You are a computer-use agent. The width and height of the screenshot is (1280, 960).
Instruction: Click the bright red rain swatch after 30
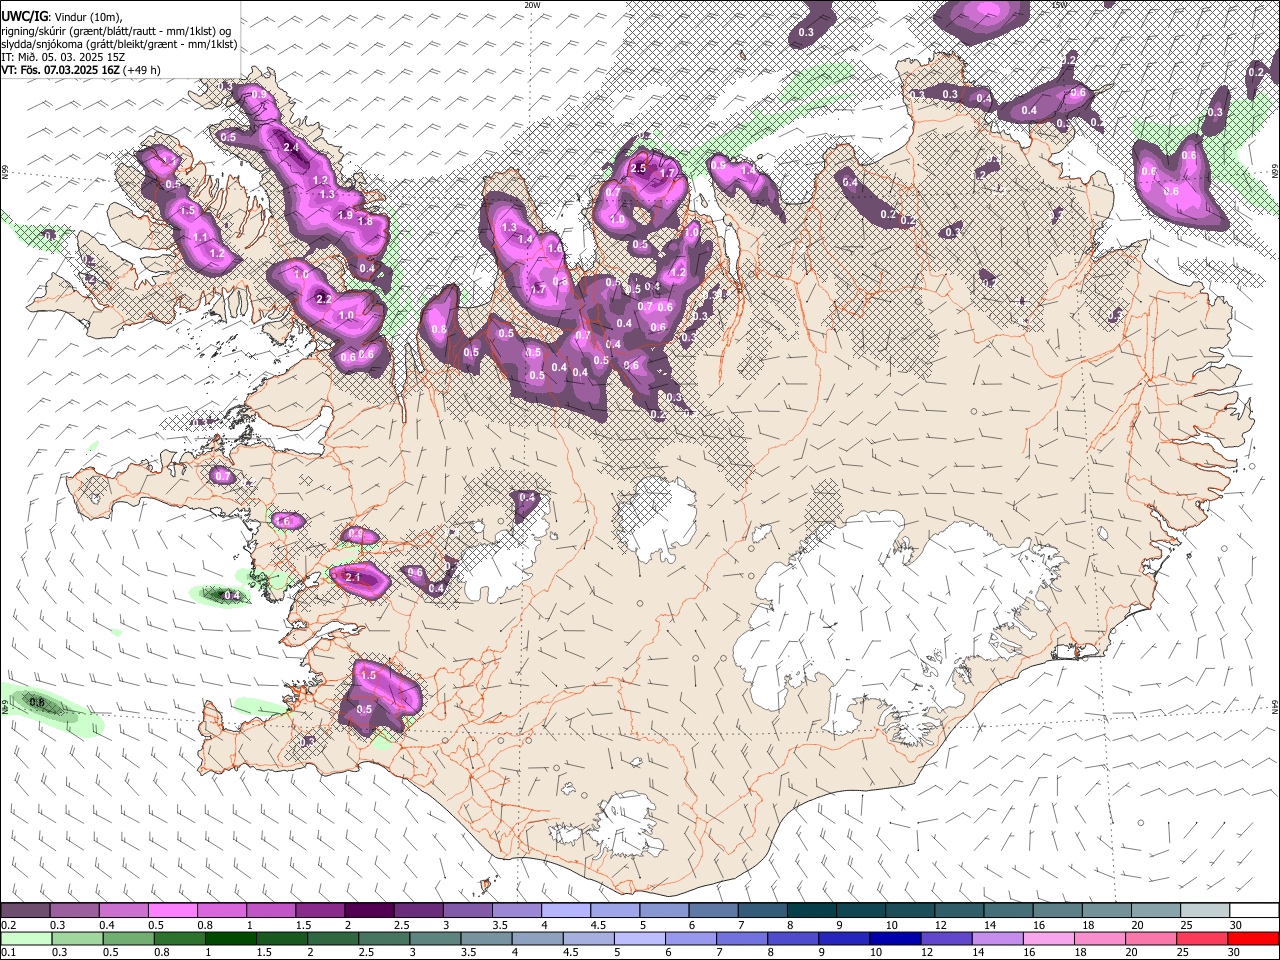(x=1253, y=938)
